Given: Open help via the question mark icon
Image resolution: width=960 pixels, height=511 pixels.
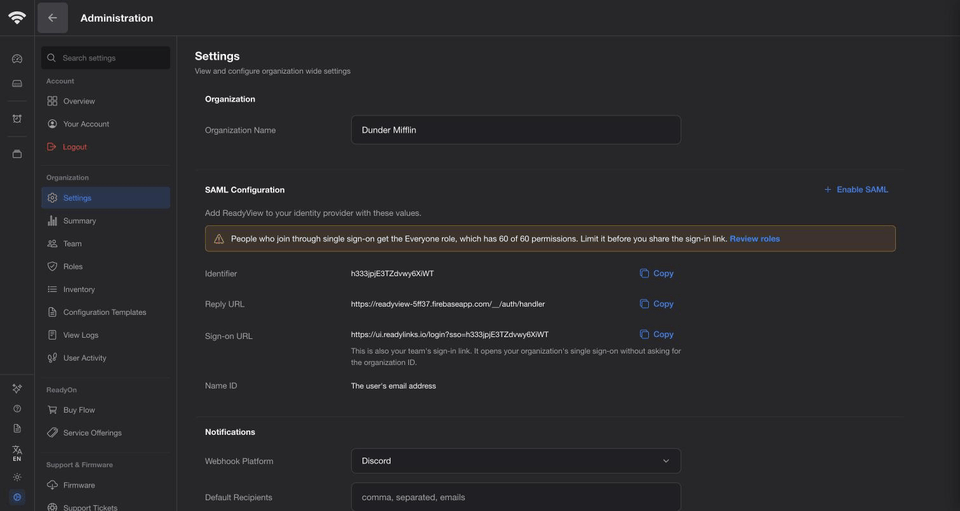Looking at the screenshot, I should pos(17,409).
